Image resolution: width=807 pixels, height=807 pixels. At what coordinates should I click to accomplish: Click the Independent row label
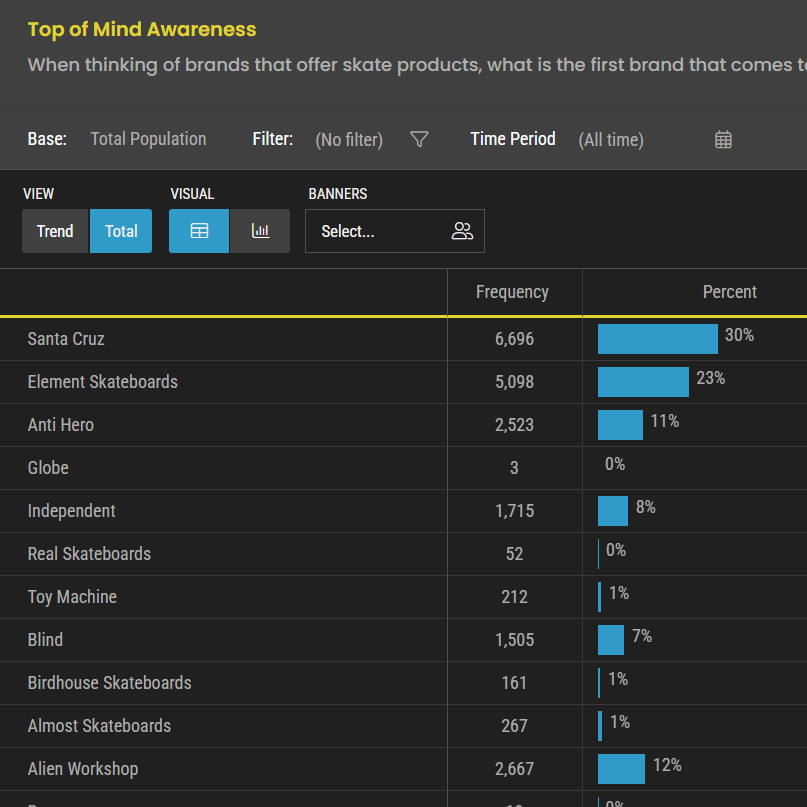pyautogui.click(x=72, y=511)
